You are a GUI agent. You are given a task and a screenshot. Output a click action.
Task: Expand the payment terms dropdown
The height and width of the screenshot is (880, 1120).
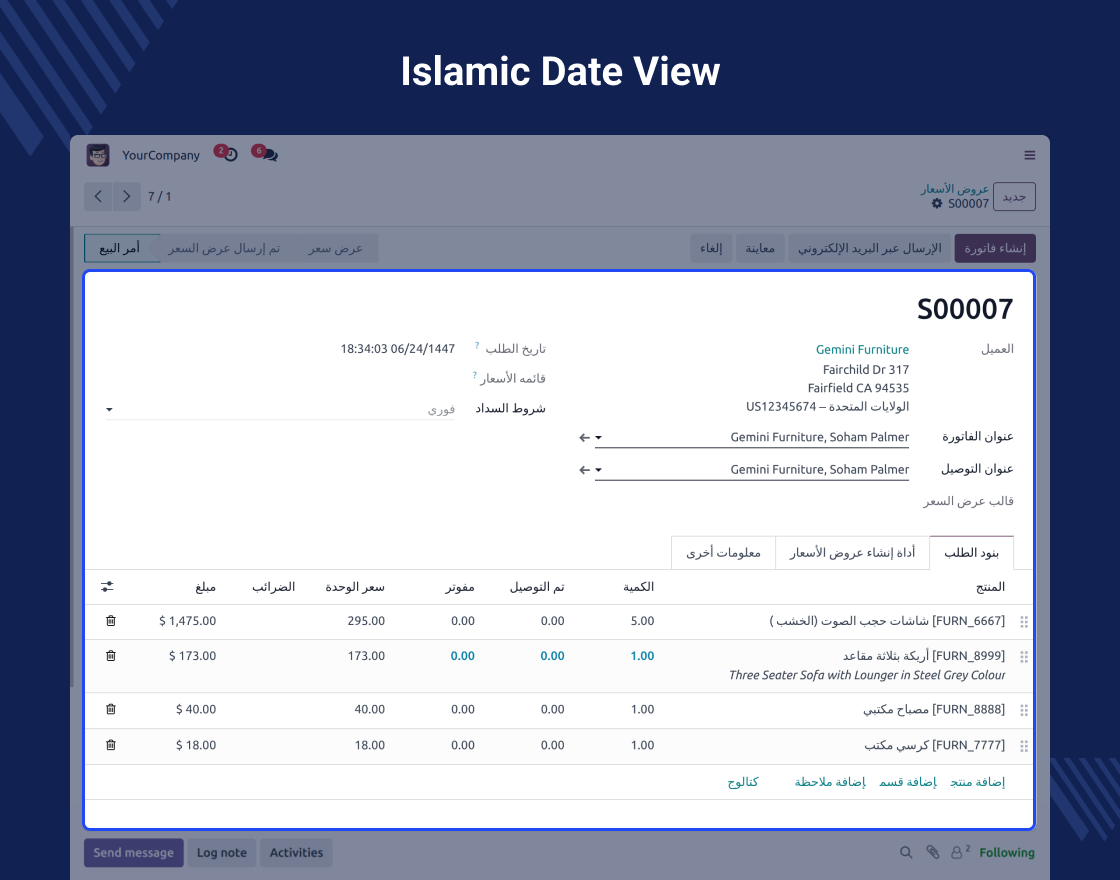110,410
